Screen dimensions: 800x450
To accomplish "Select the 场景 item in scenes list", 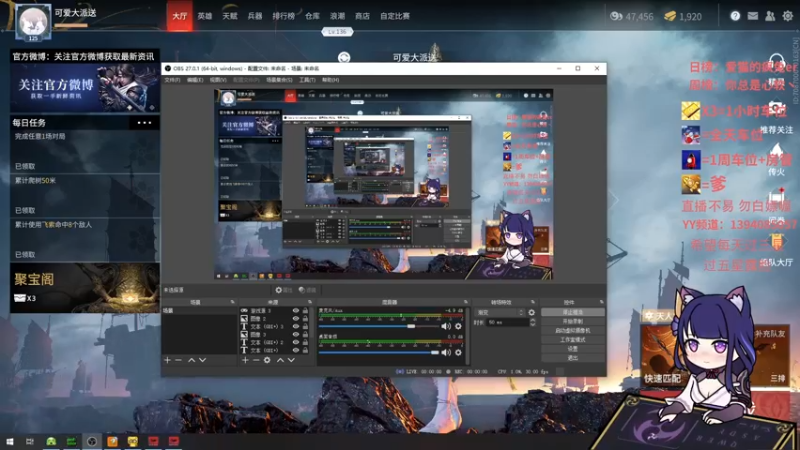I will tap(200, 311).
